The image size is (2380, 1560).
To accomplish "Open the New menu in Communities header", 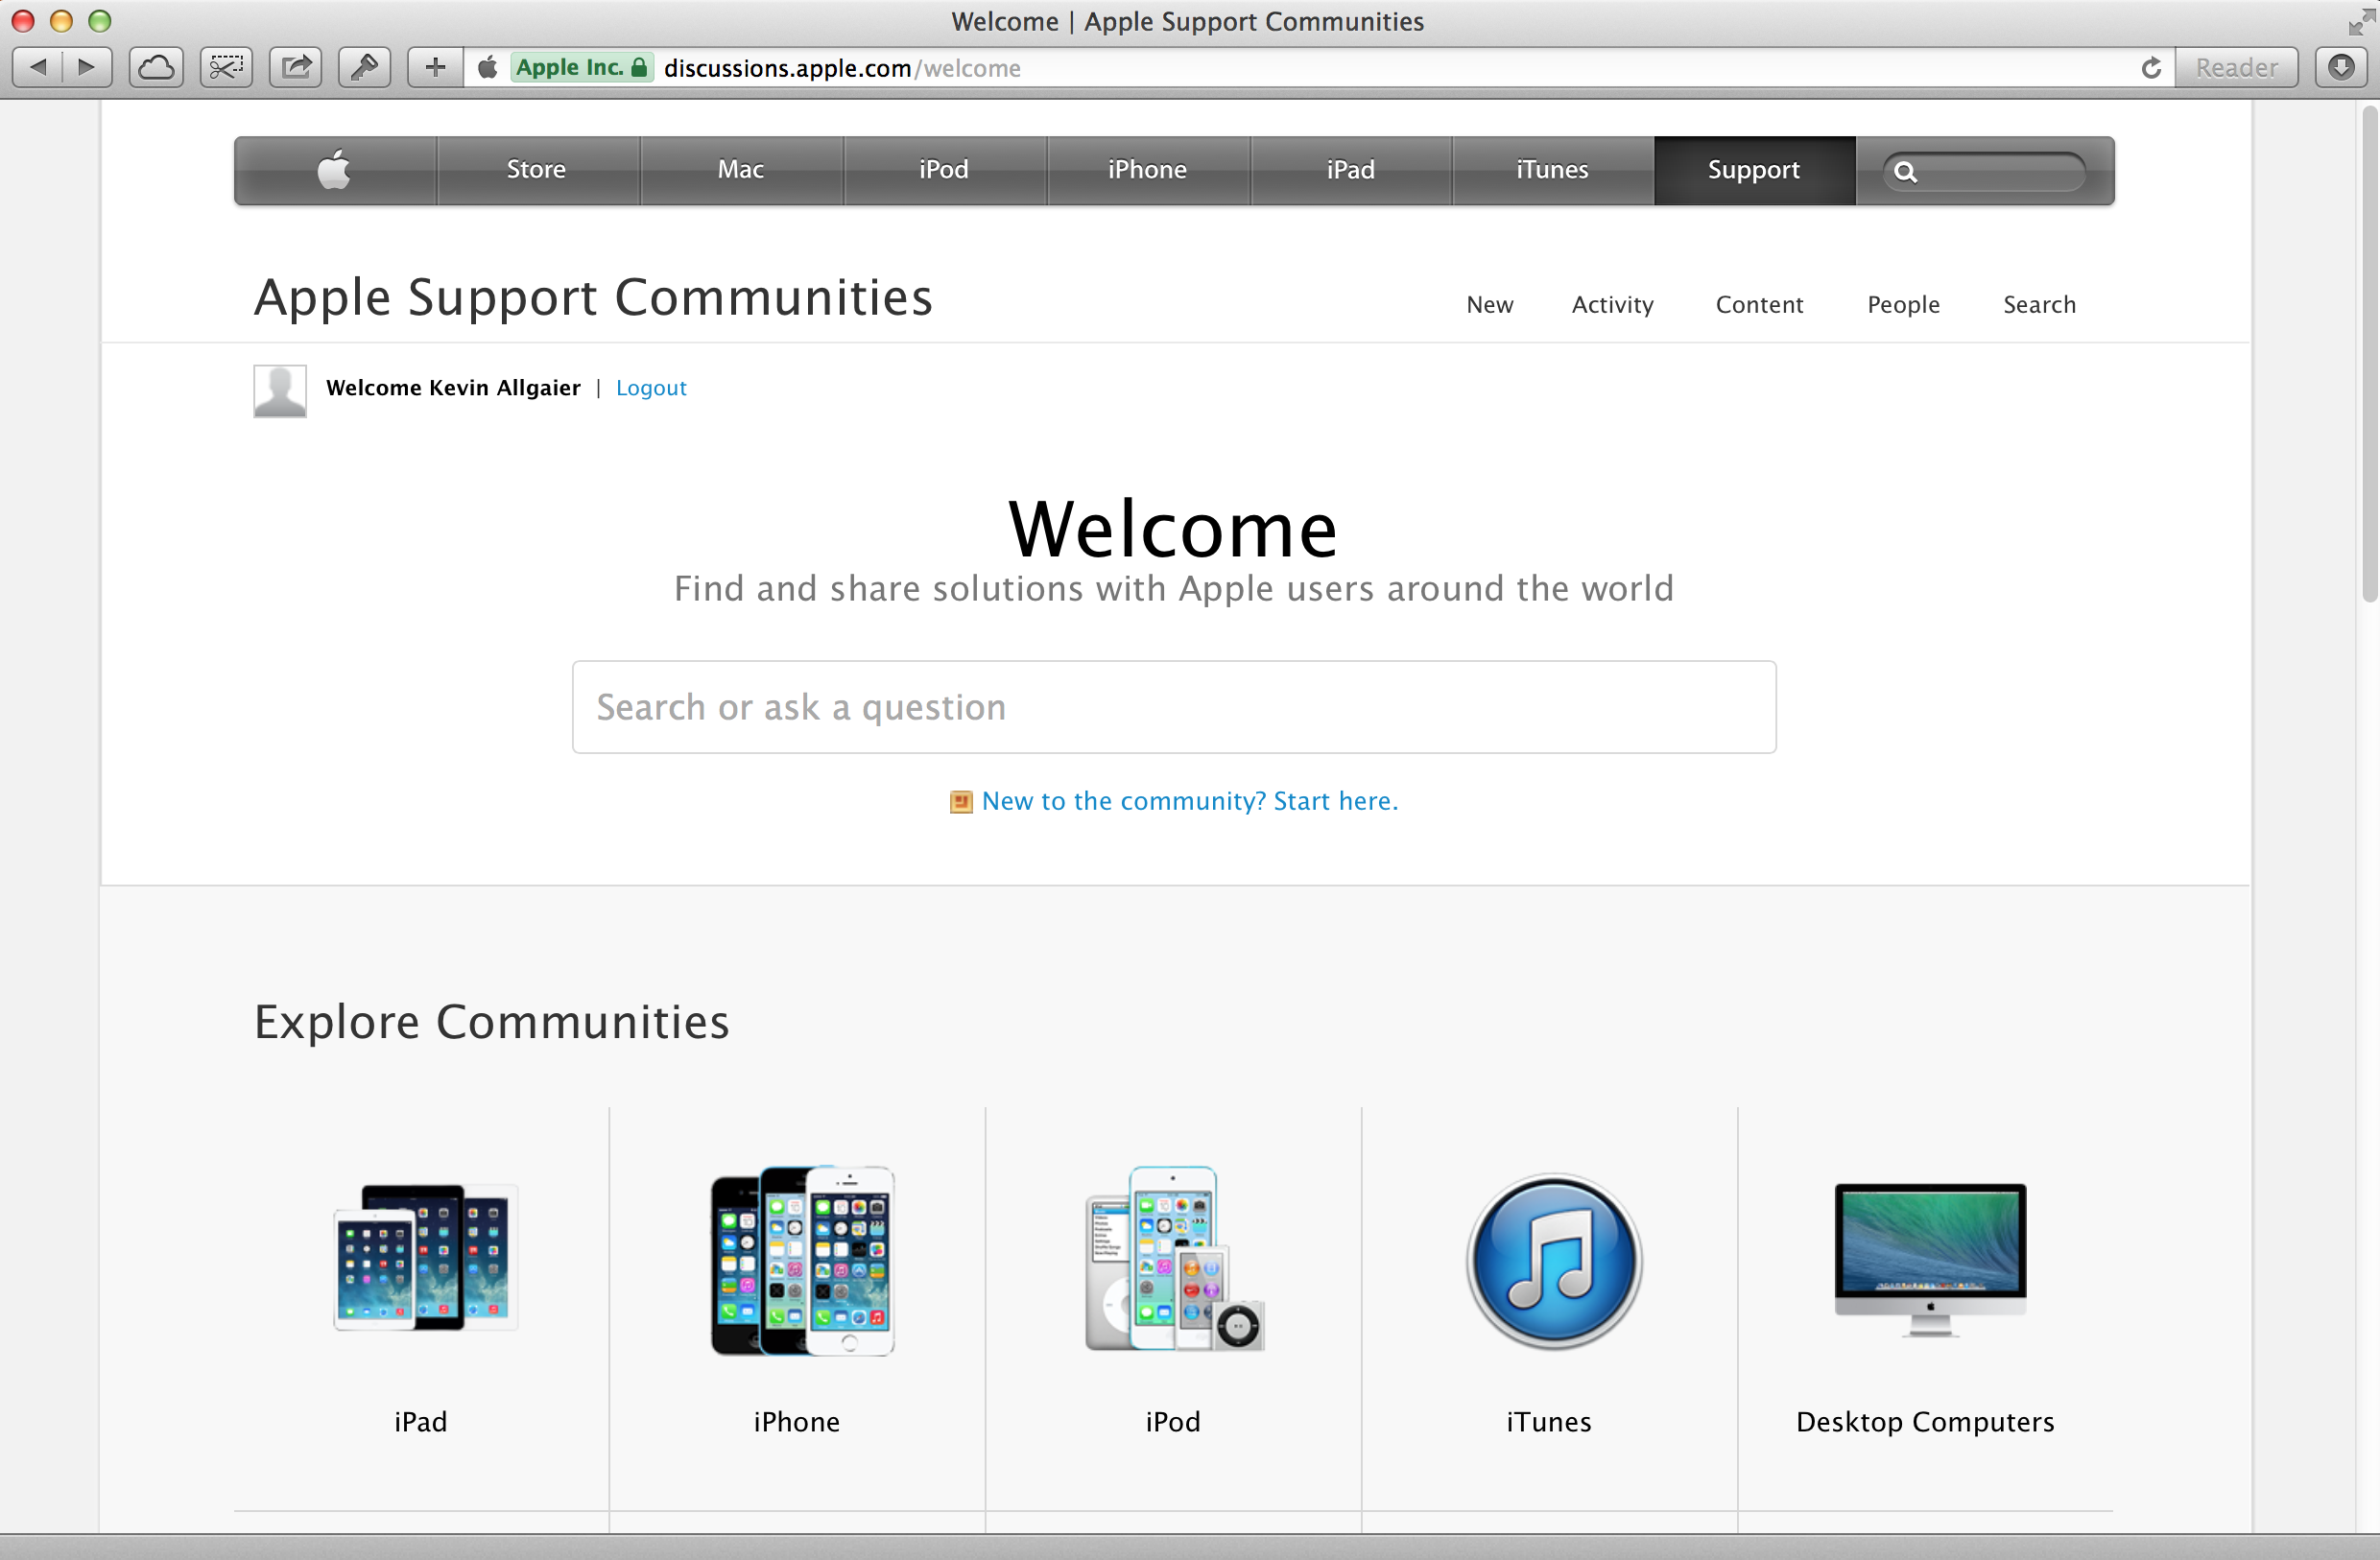I will [1489, 305].
